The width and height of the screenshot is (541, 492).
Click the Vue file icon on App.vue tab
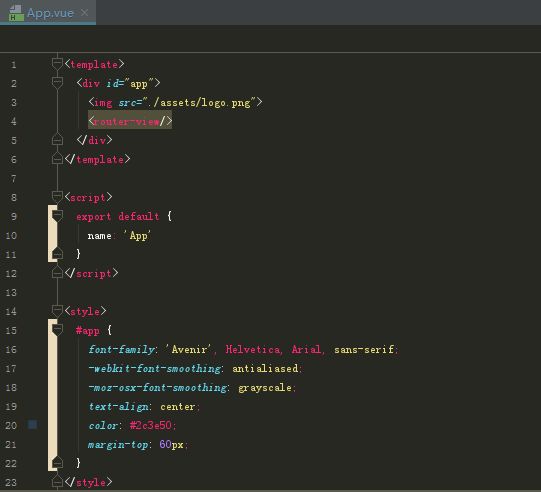point(16,13)
